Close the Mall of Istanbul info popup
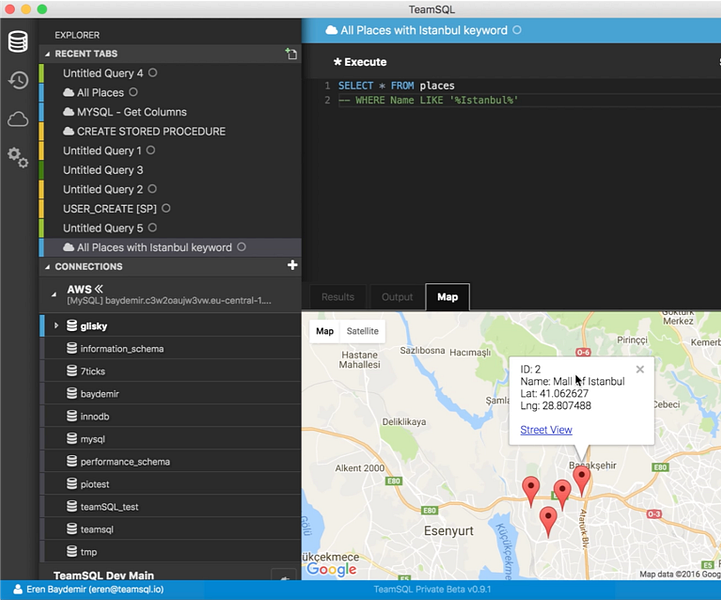The height and width of the screenshot is (600, 721). pyautogui.click(x=640, y=369)
